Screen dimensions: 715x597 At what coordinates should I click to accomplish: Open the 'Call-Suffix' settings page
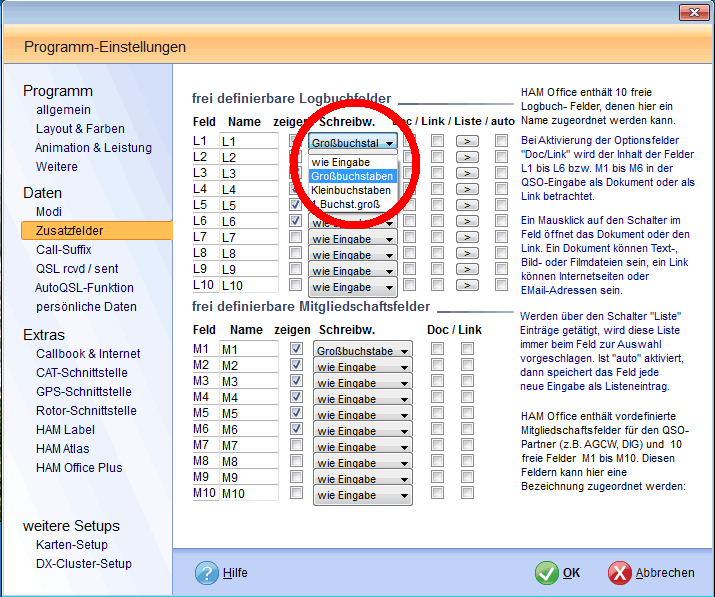pyautogui.click(x=64, y=250)
